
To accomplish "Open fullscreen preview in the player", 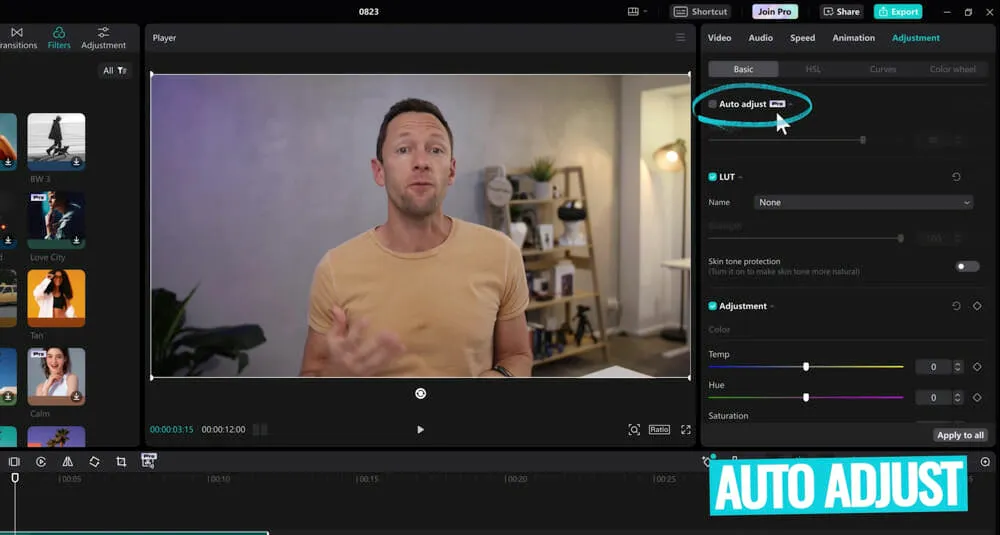I will pos(686,430).
